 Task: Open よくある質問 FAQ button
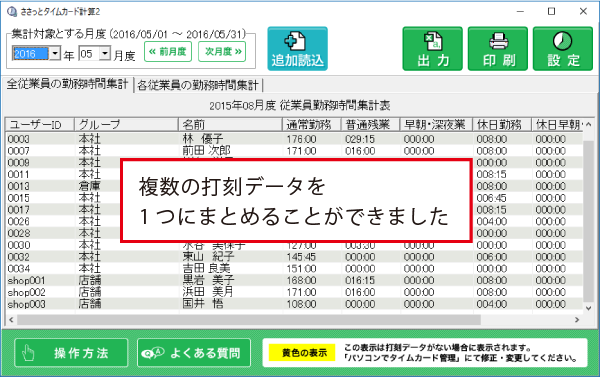pyautogui.click(x=194, y=353)
